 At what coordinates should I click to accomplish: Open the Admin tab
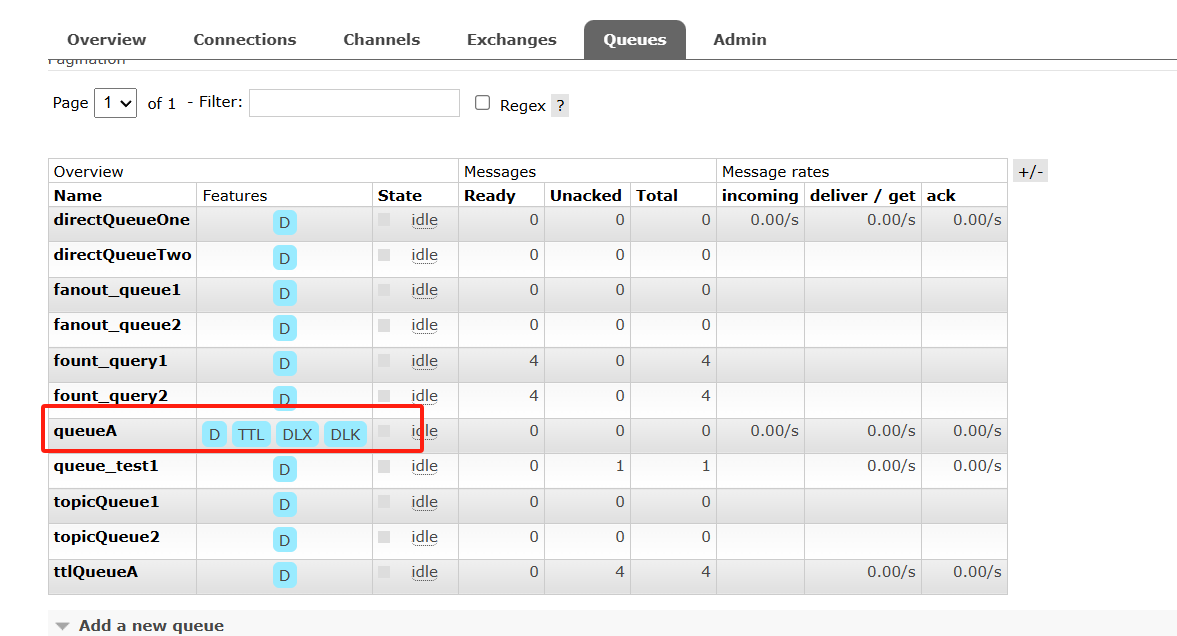click(739, 40)
